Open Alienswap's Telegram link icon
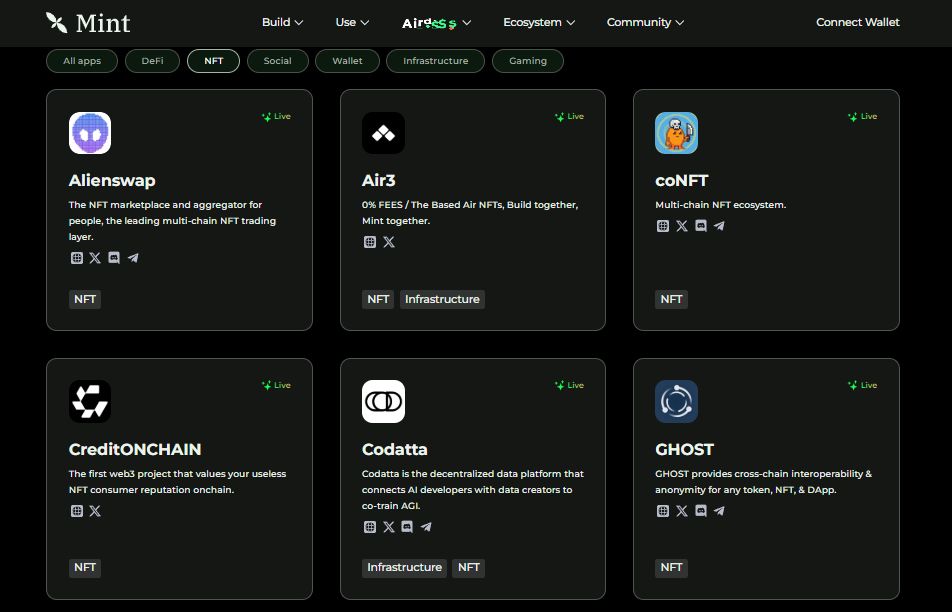The height and width of the screenshot is (612, 952). click(x=133, y=258)
